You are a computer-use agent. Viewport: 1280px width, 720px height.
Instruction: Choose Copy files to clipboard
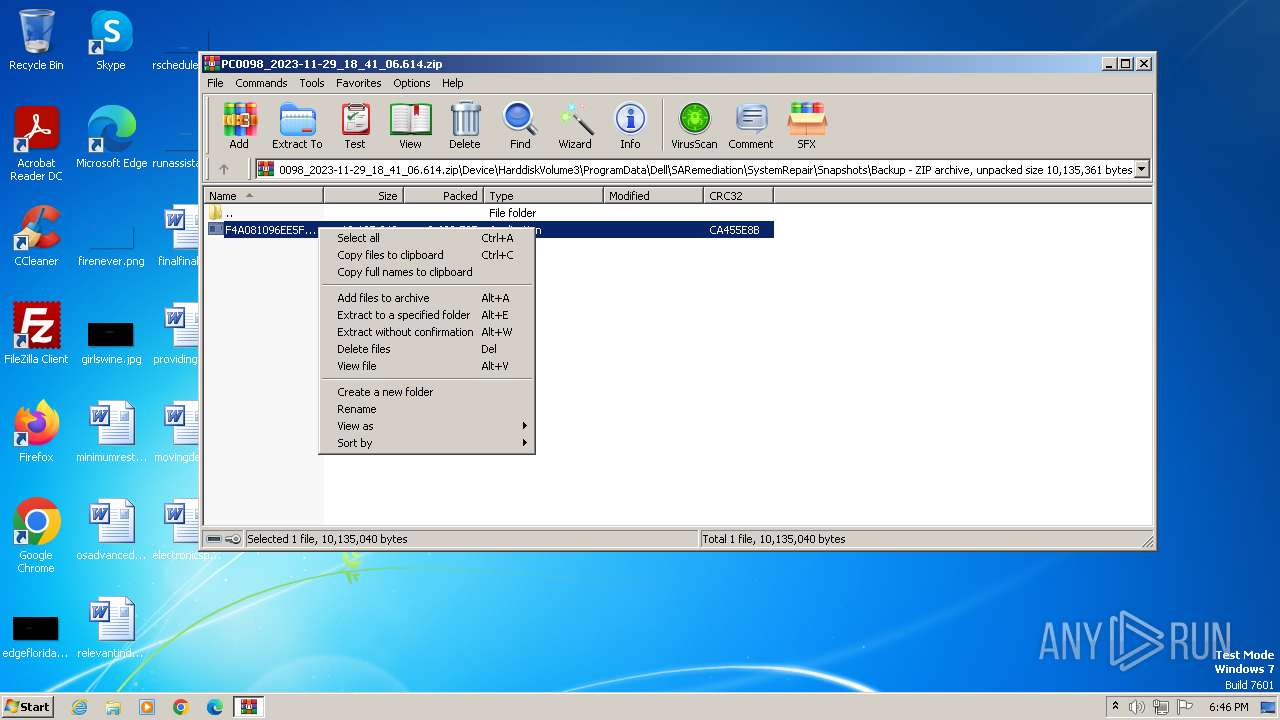point(427,255)
